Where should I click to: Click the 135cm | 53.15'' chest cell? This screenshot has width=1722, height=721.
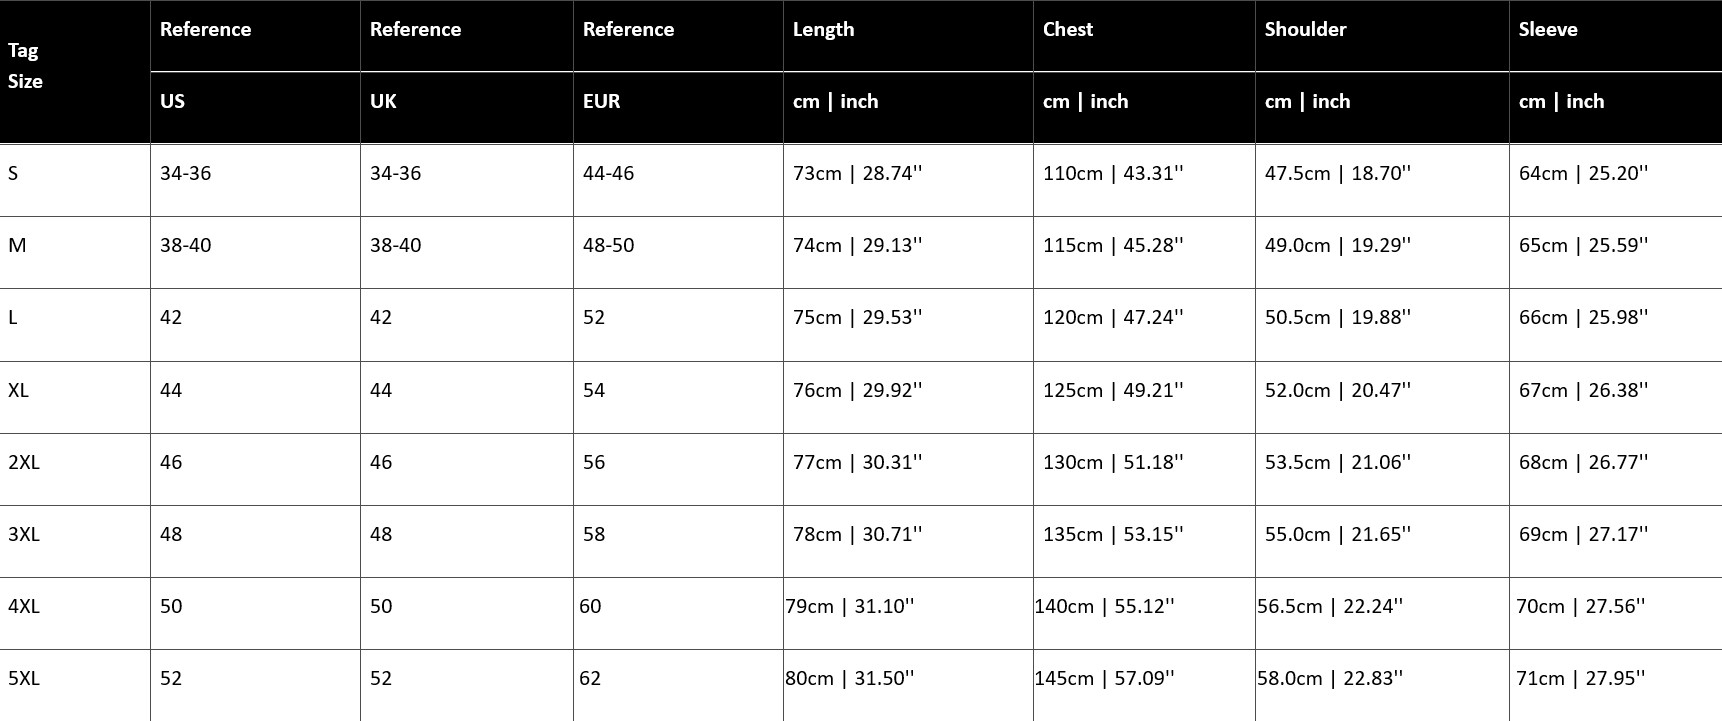(1112, 535)
